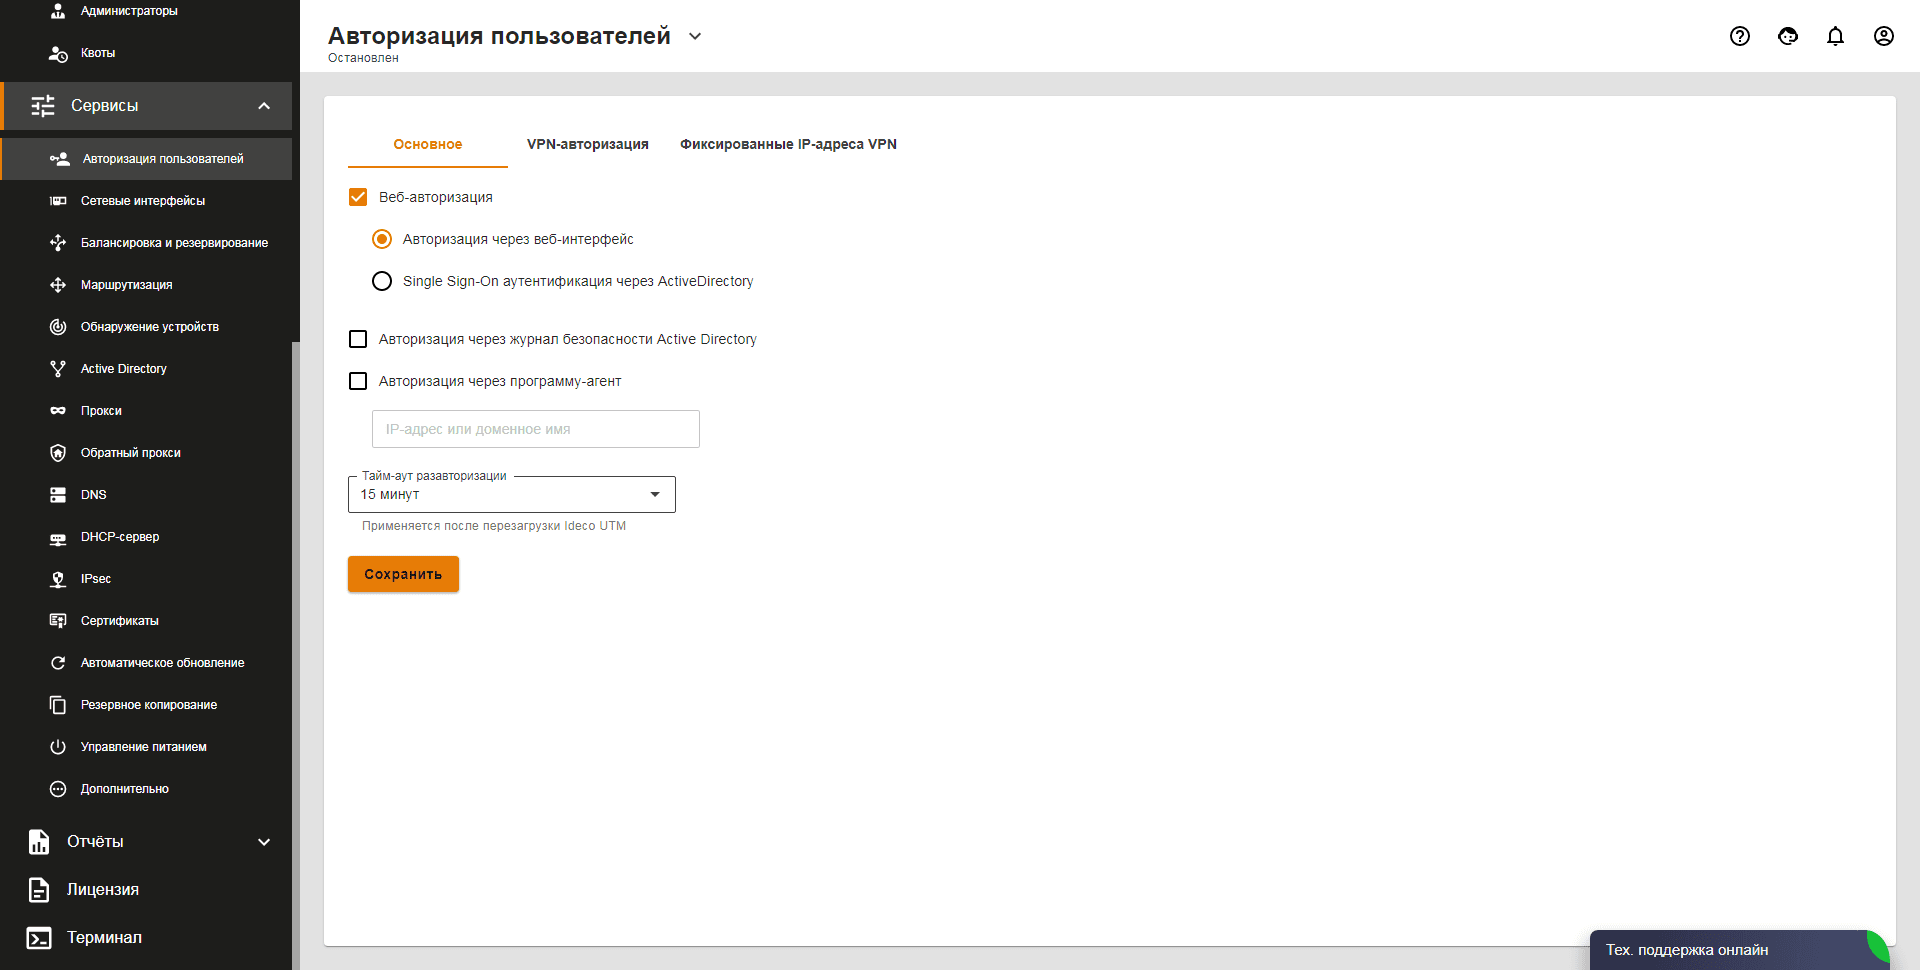Open Тех. поддержка онлайн chat
The width and height of the screenshot is (1920, 970).
(x=1740, y=950)
